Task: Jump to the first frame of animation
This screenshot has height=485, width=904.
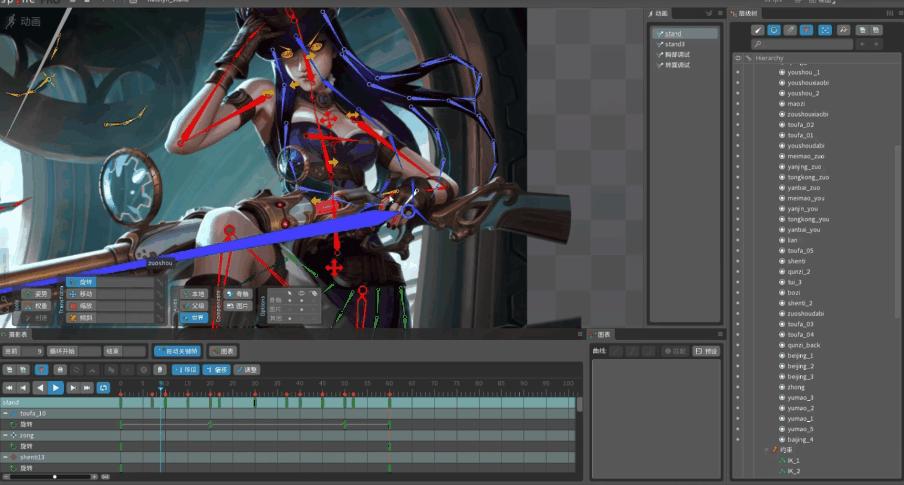Action: tap(9, 387)
